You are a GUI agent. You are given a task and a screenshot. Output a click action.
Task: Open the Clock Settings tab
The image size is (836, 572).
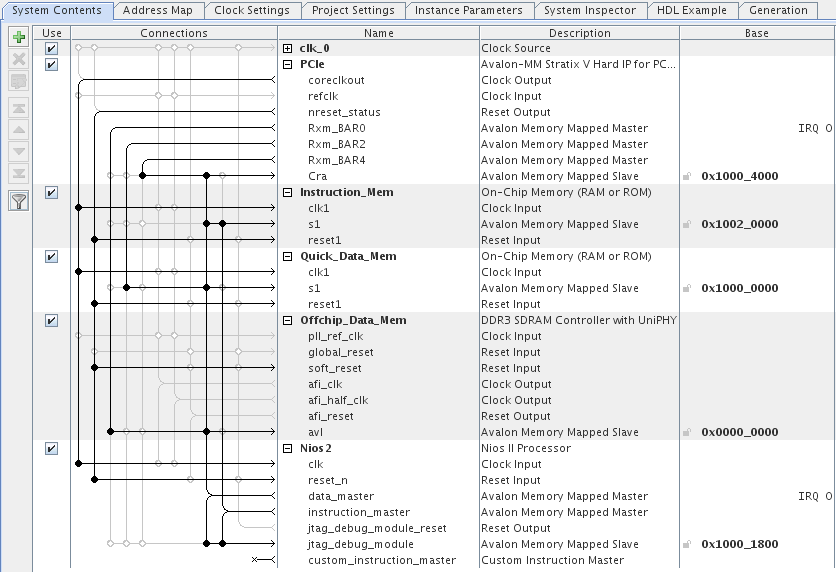(x=252, y=11)
